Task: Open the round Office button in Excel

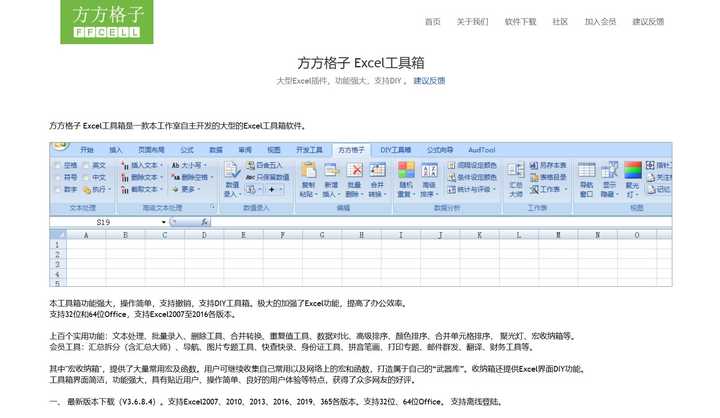Action: [61, 147]
